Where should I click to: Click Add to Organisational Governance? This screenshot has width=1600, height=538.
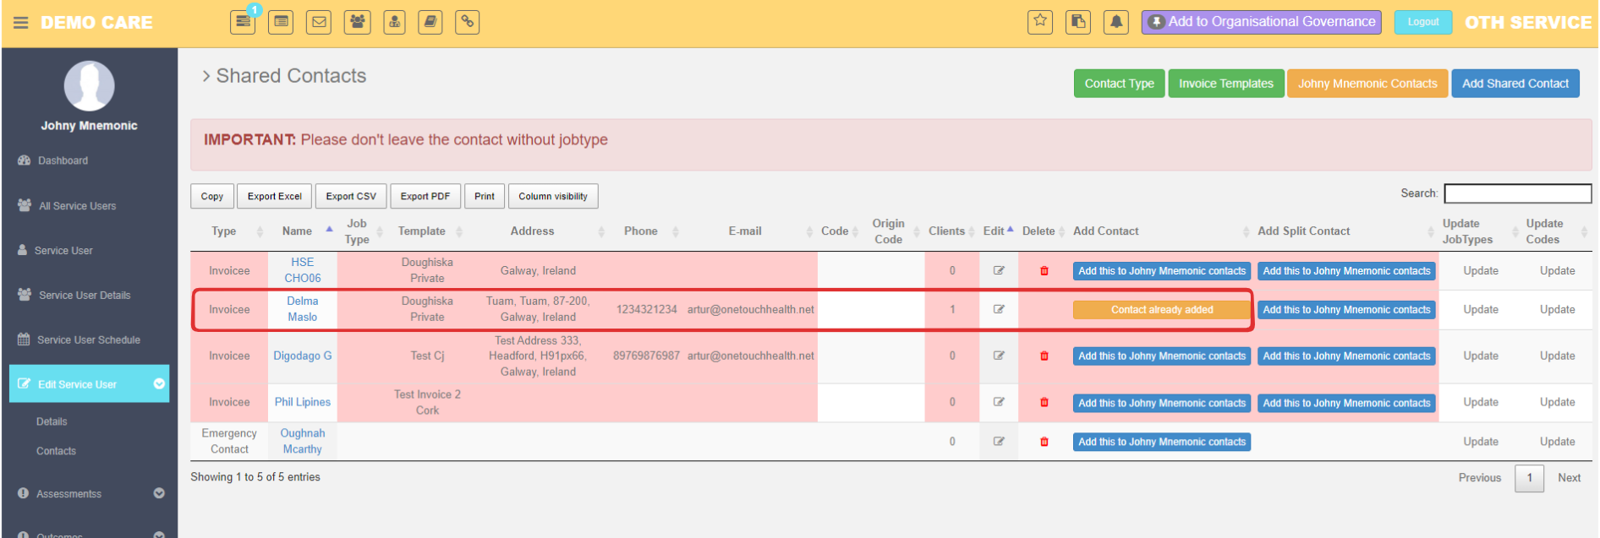pyautogui.click(x=1261, y=21)
